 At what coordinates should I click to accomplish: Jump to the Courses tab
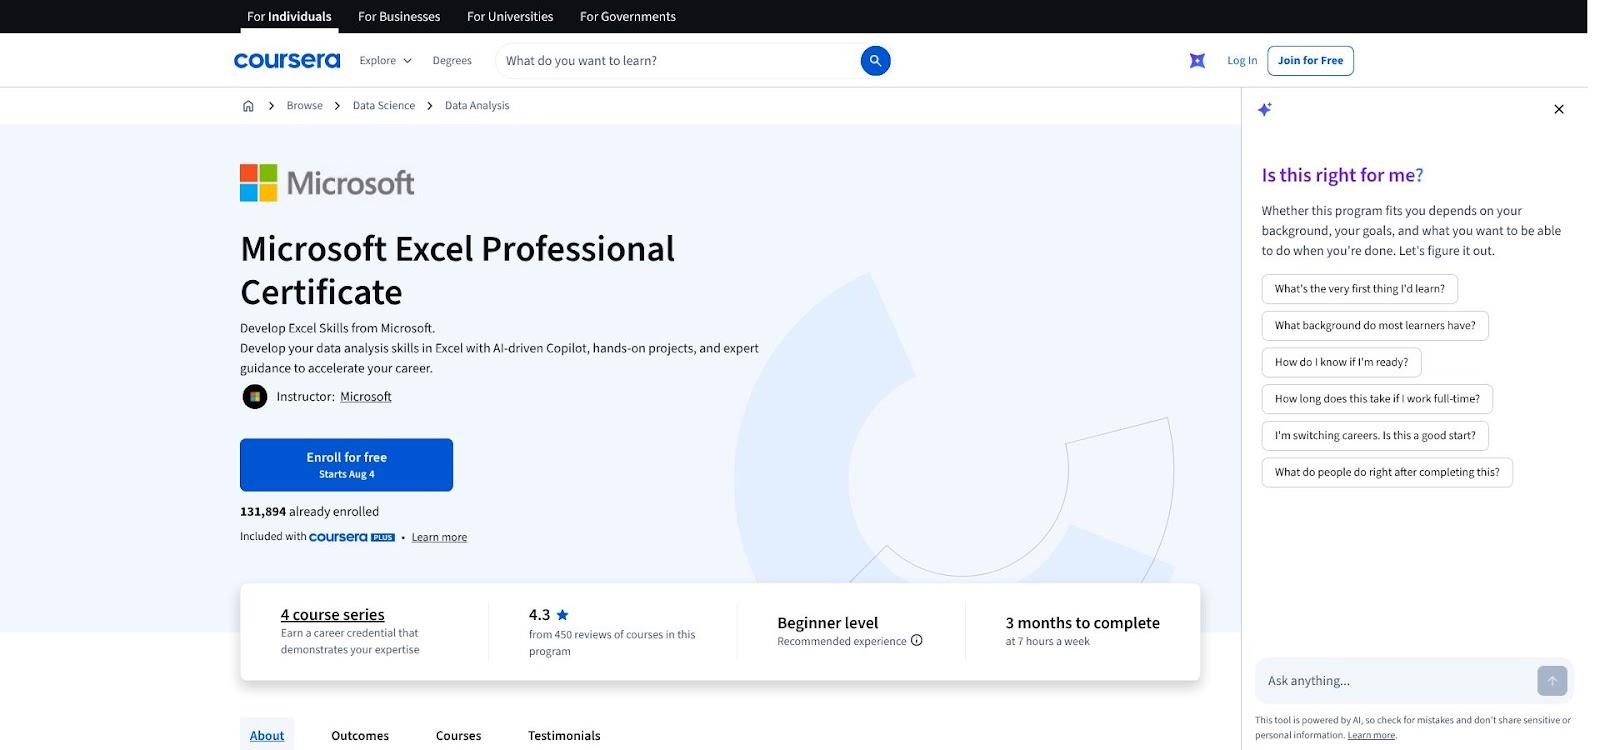(458, 735)
